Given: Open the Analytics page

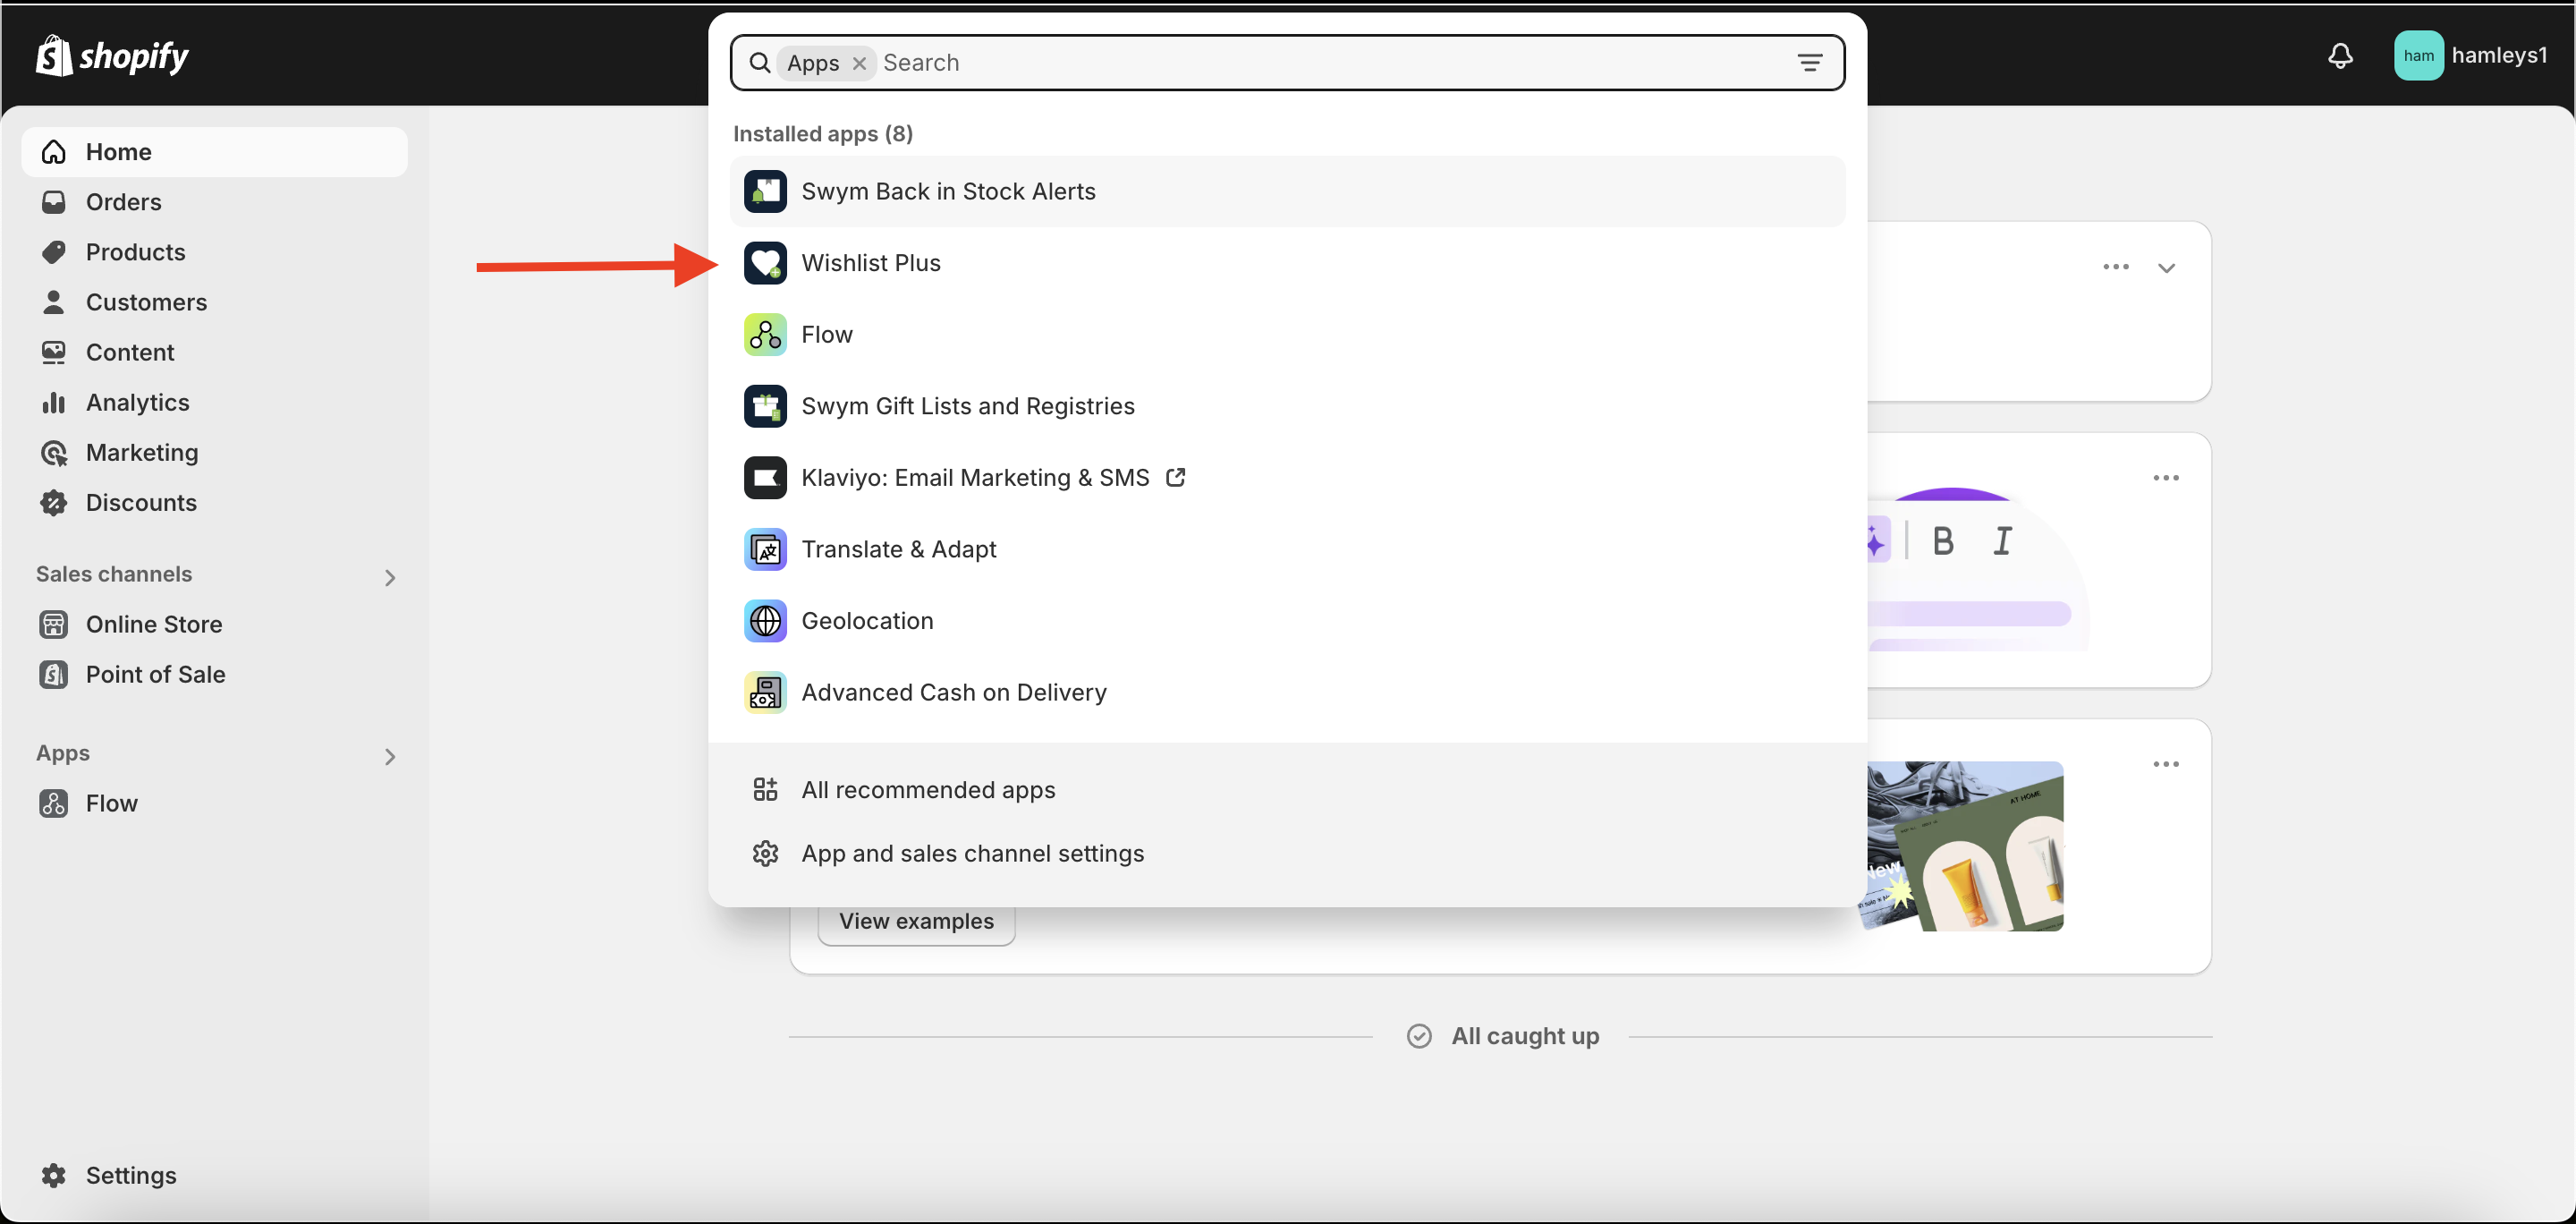Looking at the screenshot, I should [x=137, y=403].
